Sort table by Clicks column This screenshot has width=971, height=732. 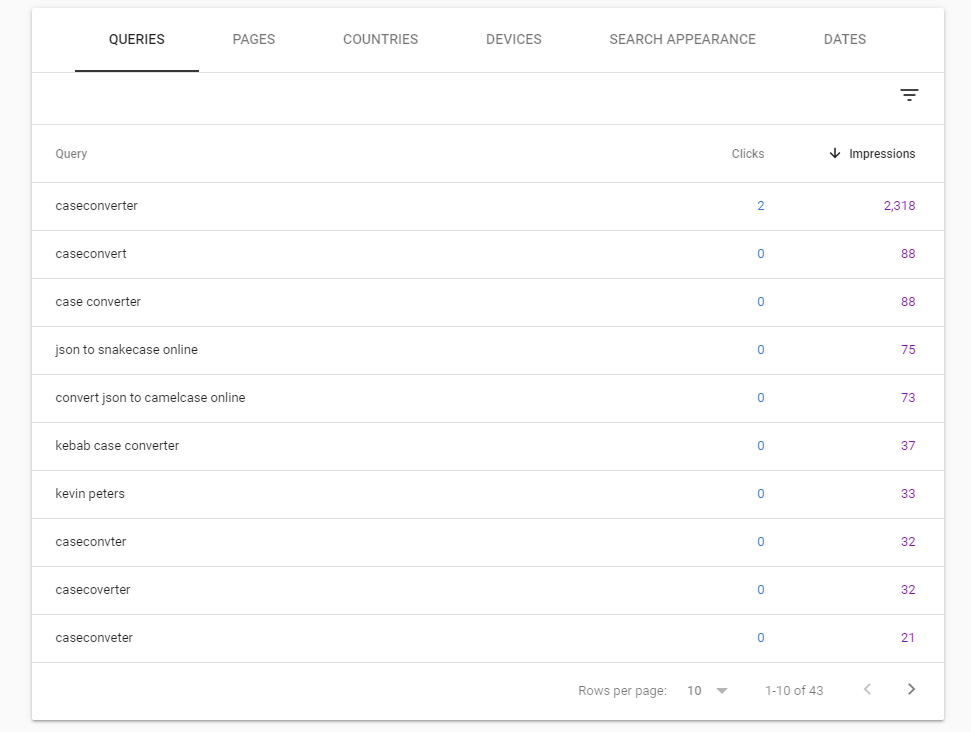[x=747, y=154]
